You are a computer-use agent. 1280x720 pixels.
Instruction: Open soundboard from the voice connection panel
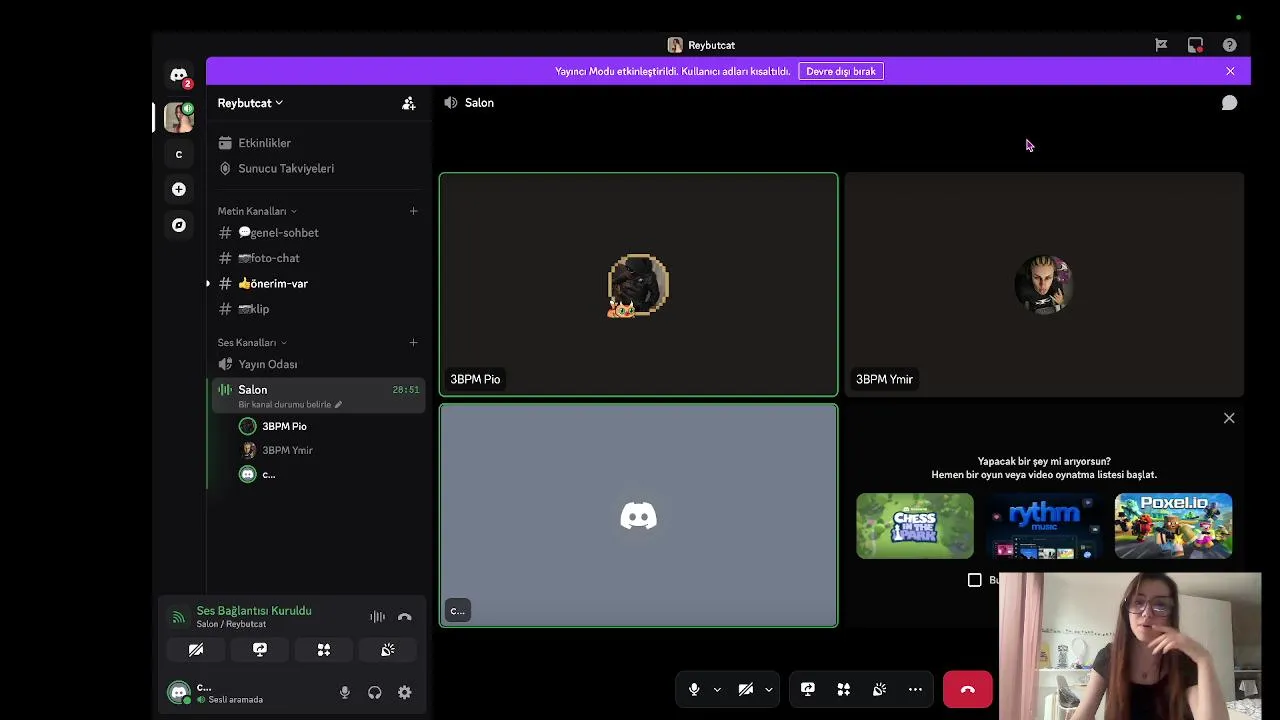pyautogui.click(x=388, y=650)
